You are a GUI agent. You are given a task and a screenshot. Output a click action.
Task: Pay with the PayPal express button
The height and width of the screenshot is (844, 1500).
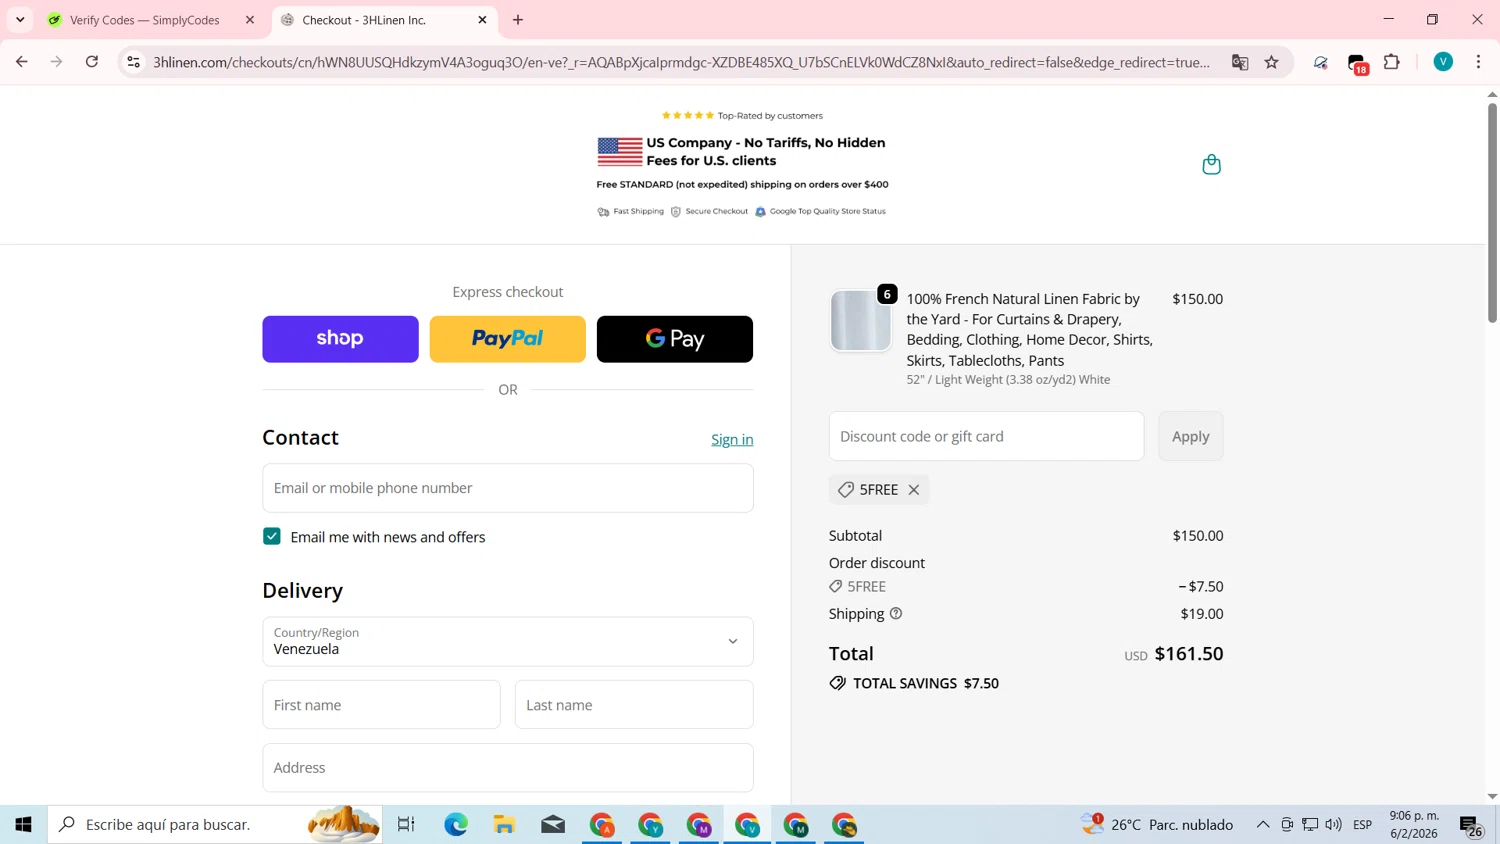coord(507,339)
